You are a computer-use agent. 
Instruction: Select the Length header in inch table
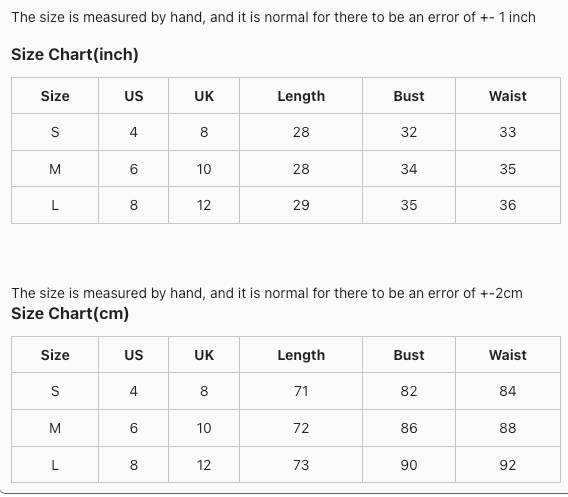[301, 96]
